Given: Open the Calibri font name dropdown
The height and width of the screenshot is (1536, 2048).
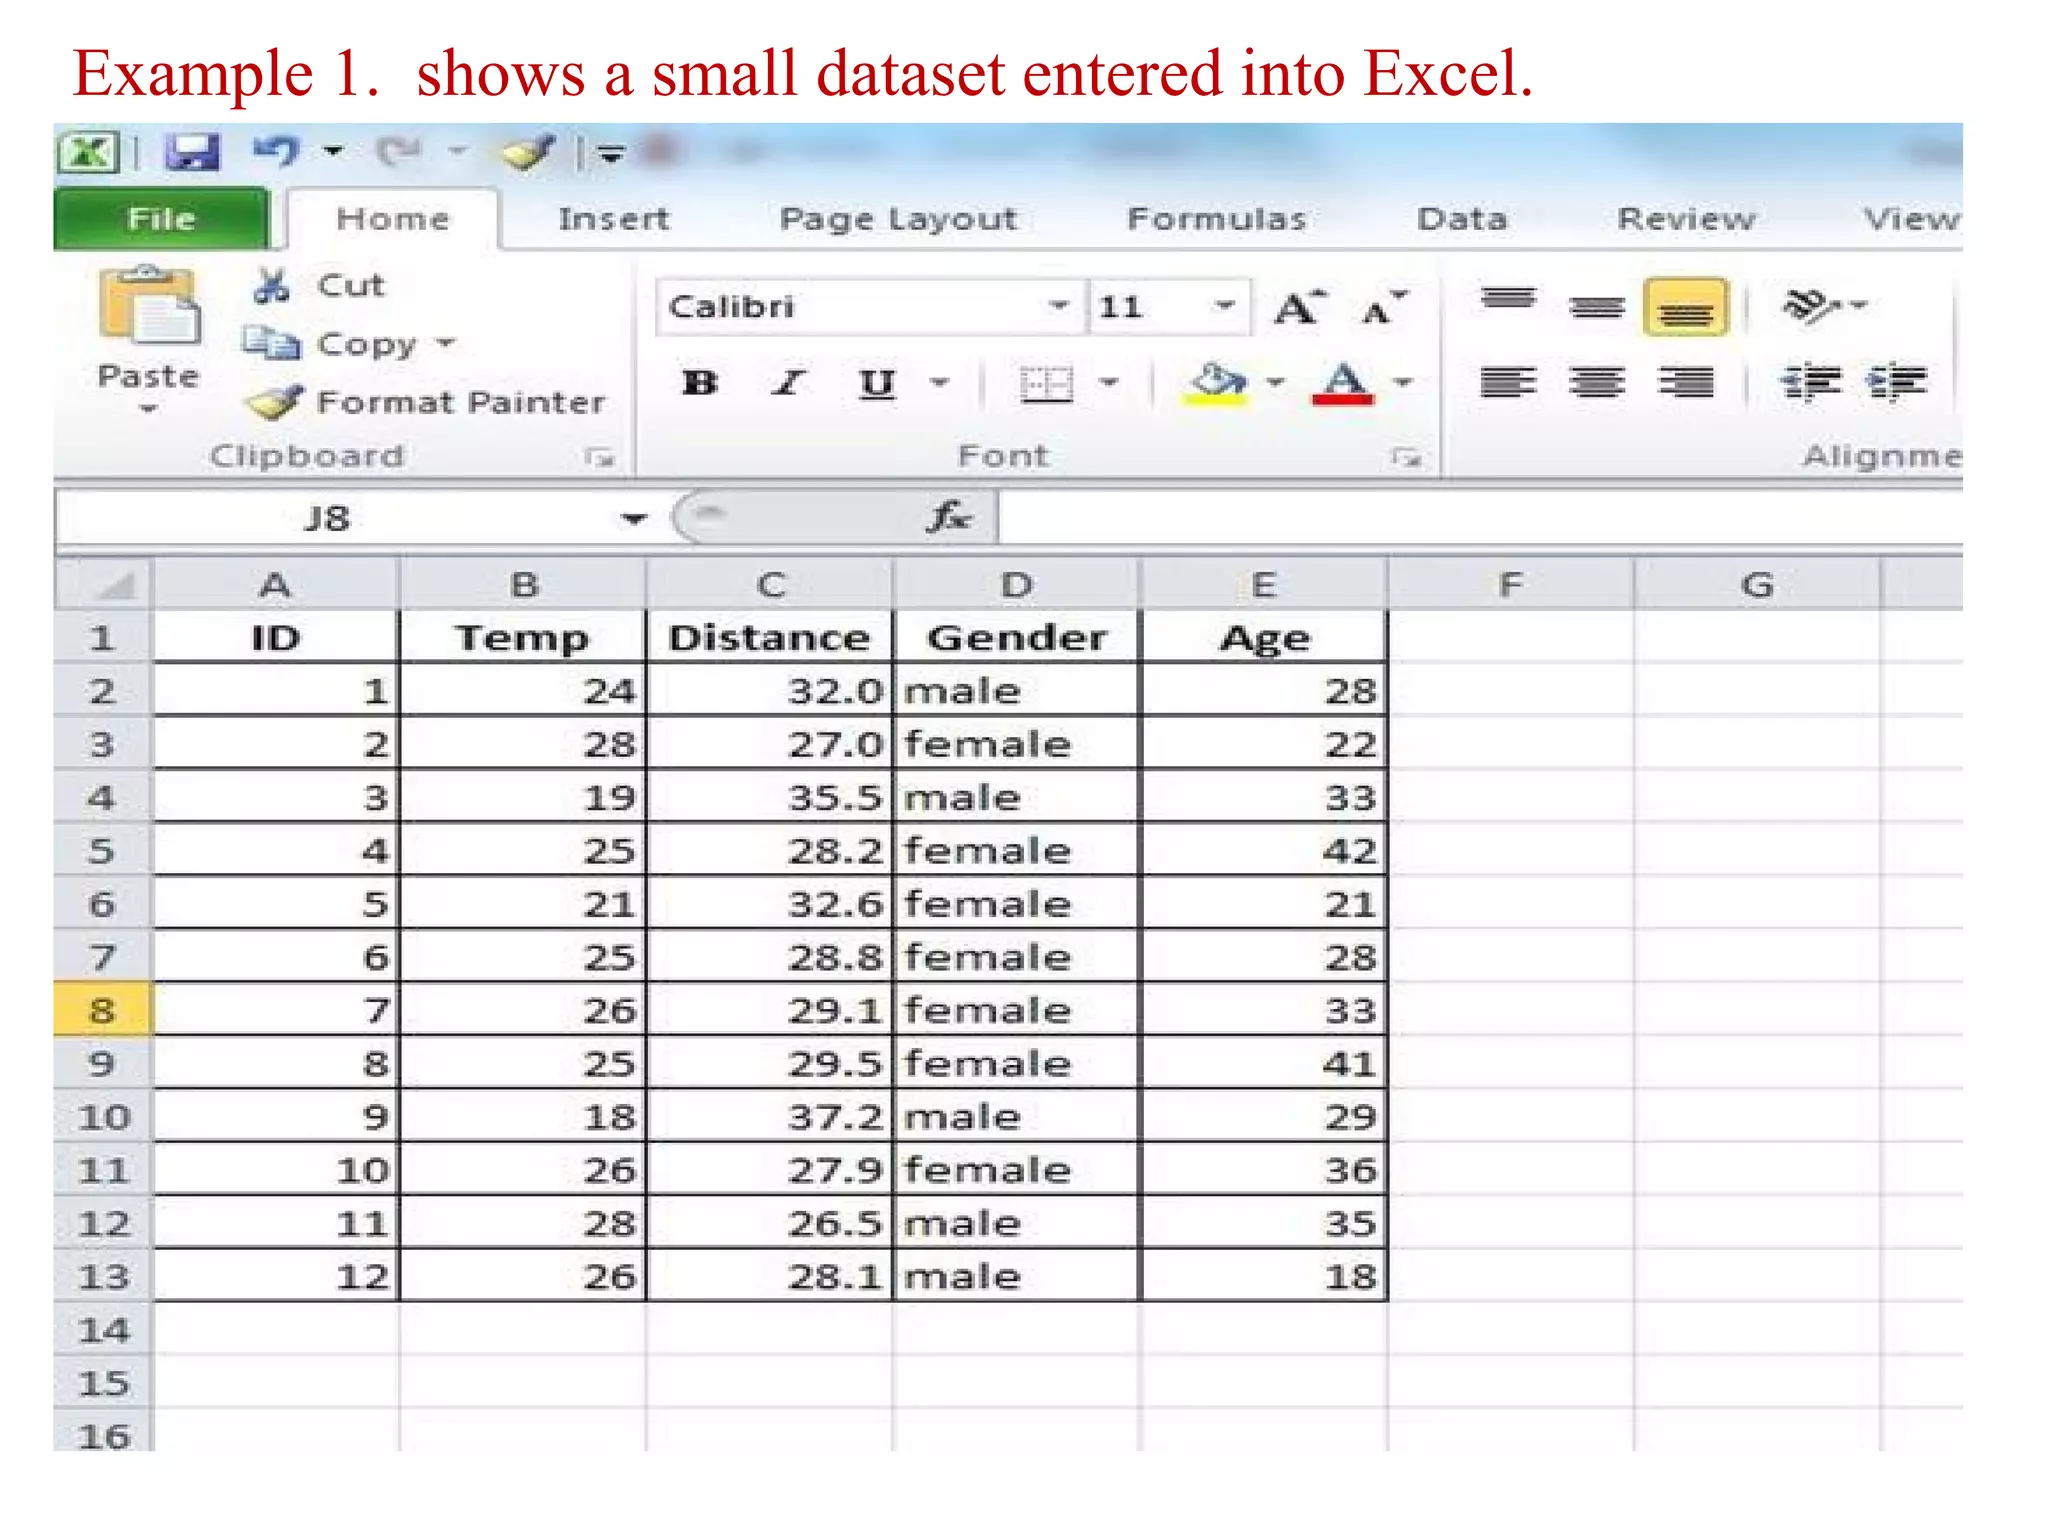Looking at the screenshot, I should [x=1059, y=306].
